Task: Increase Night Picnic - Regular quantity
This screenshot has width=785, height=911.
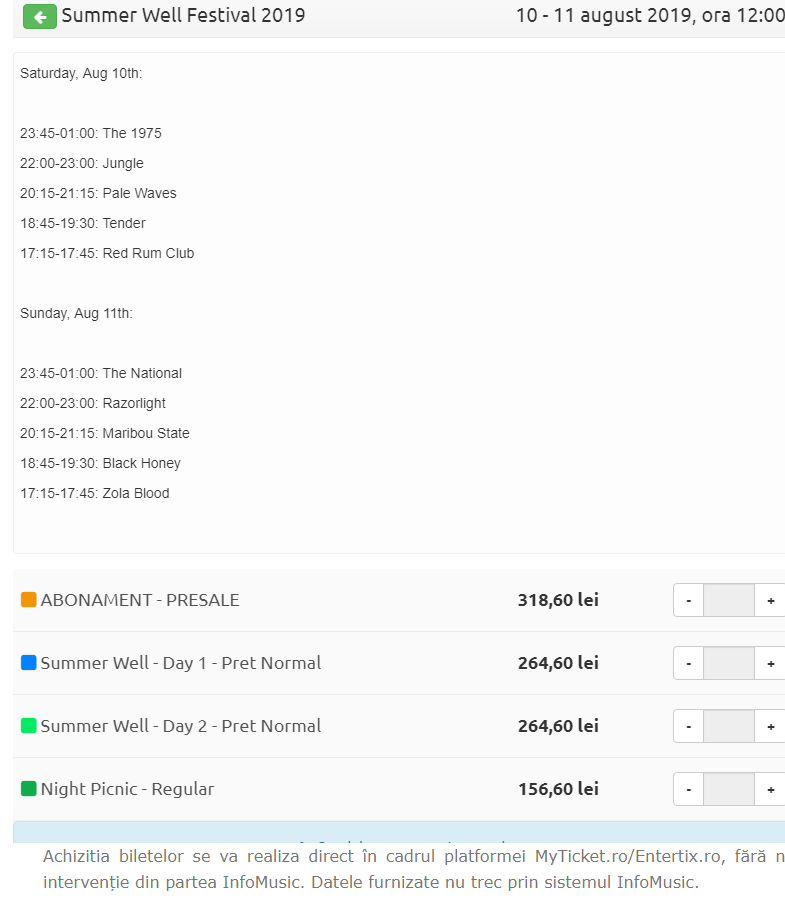Action: pos(770,789)
